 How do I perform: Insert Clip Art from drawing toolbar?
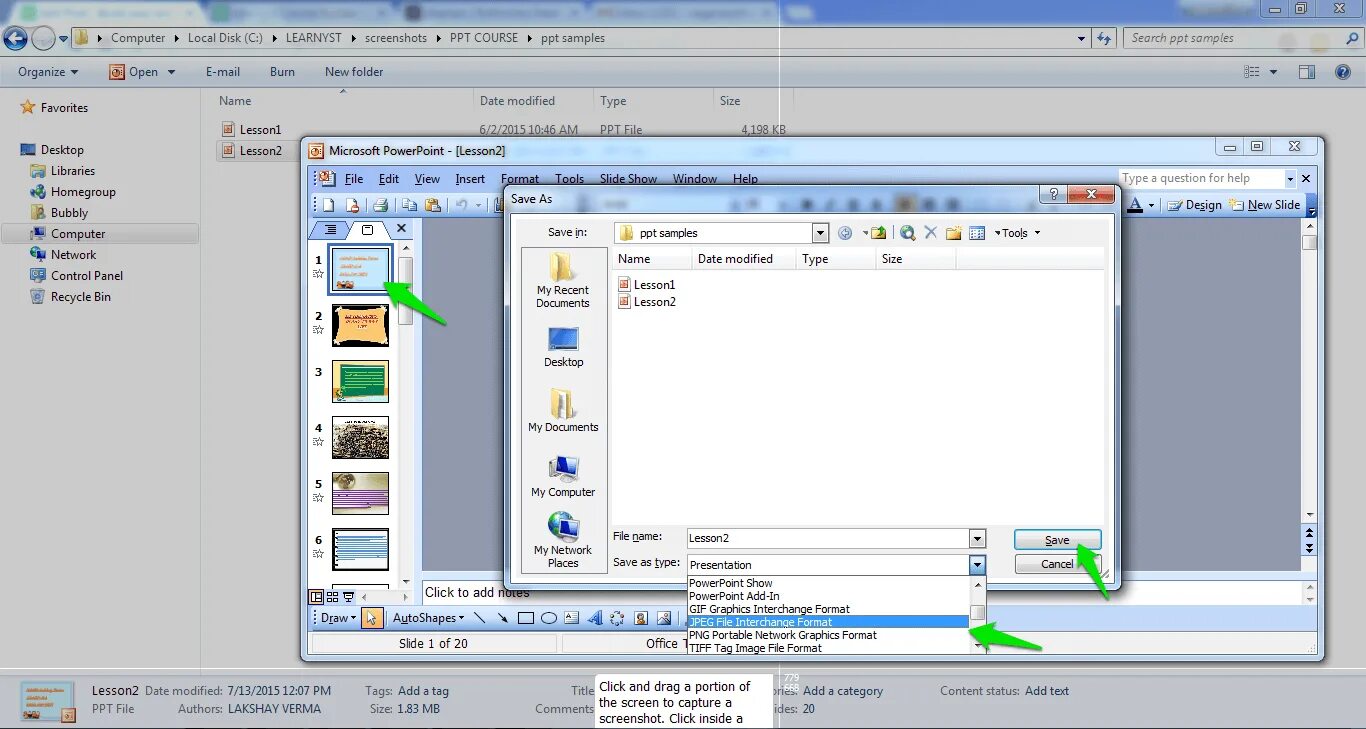[641, 618]
